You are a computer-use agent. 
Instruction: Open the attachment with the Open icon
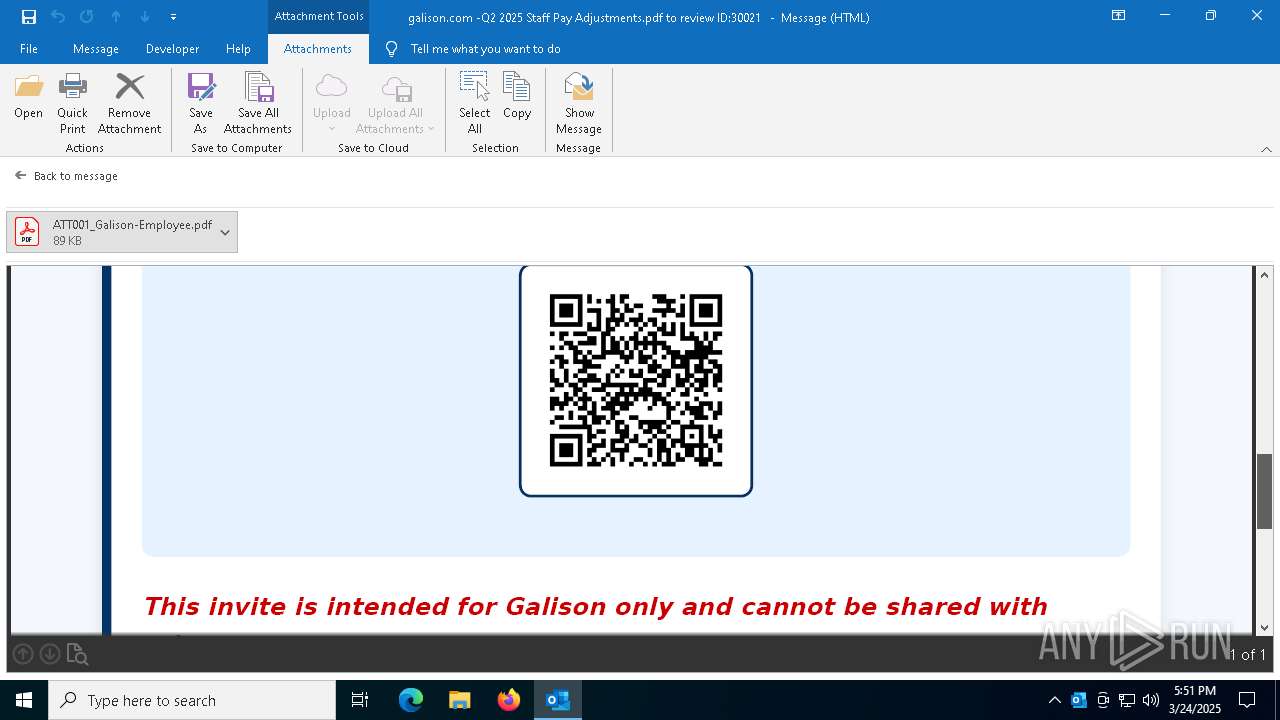click(28, 97)
